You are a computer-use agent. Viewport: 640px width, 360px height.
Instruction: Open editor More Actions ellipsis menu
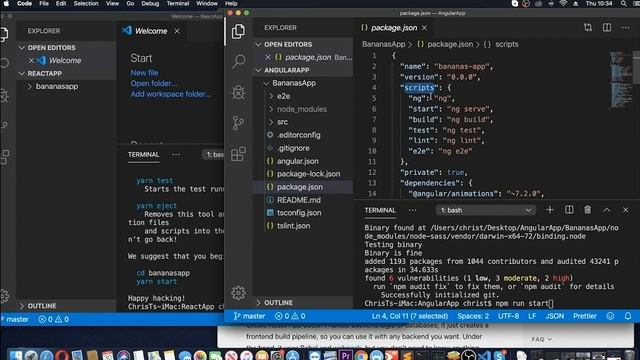(625, 27)
